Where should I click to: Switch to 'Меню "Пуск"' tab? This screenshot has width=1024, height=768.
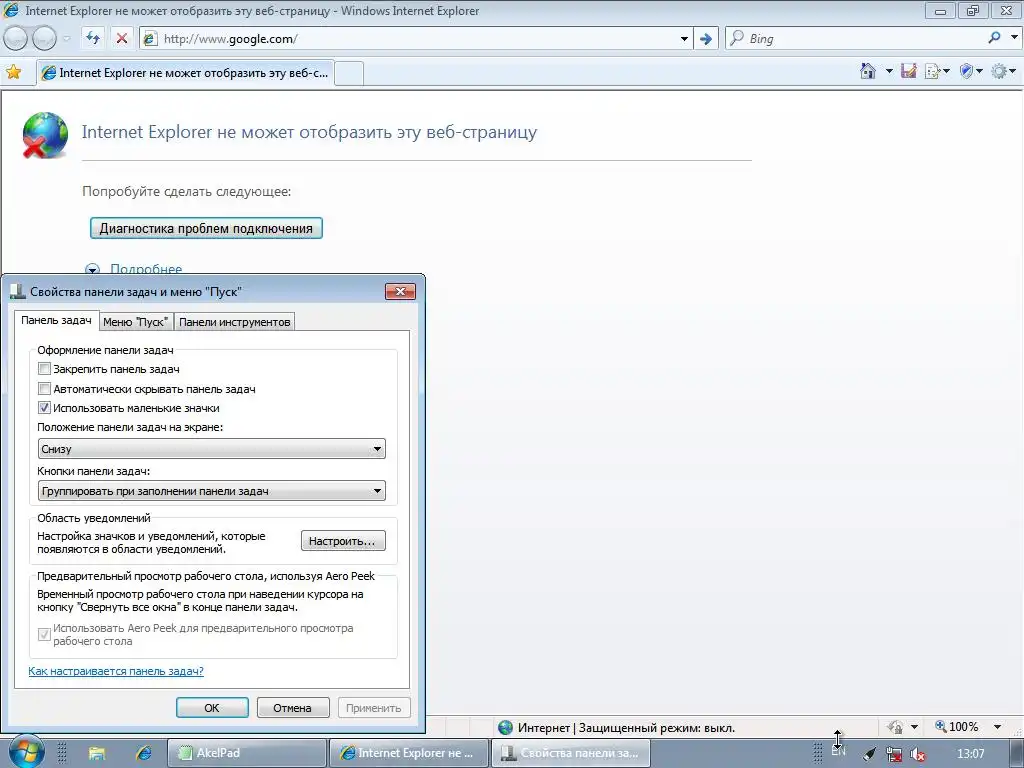tap(136, 322)
